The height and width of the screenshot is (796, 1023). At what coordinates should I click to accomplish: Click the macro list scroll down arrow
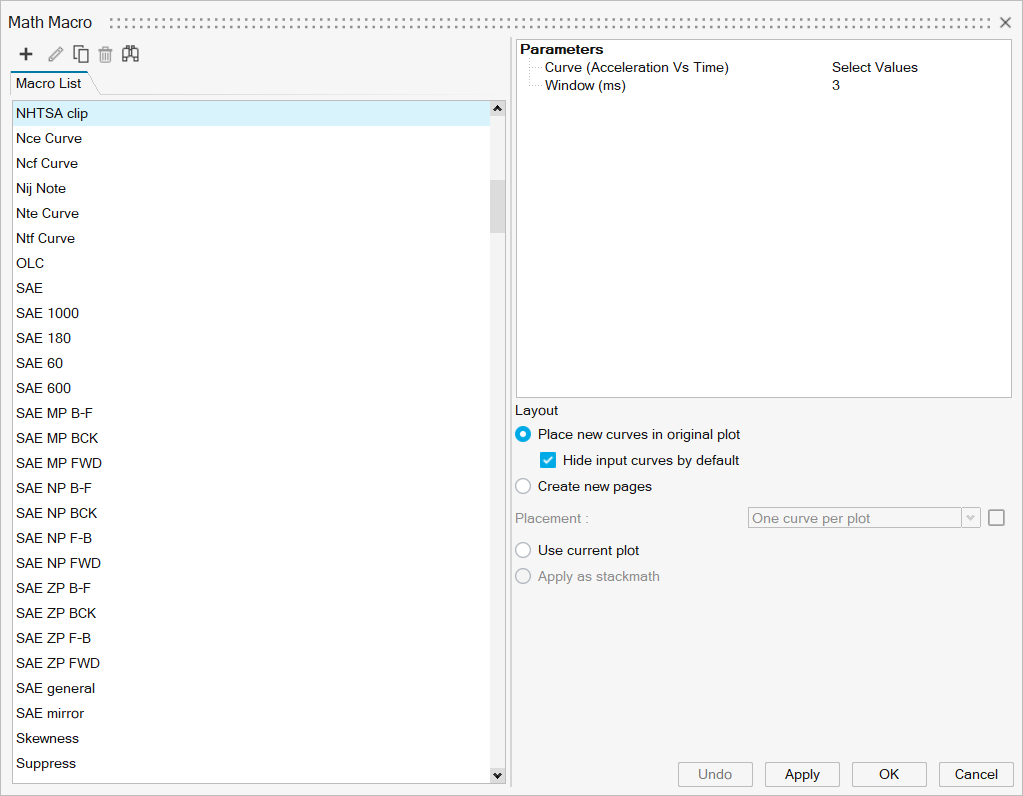[498, 775]
